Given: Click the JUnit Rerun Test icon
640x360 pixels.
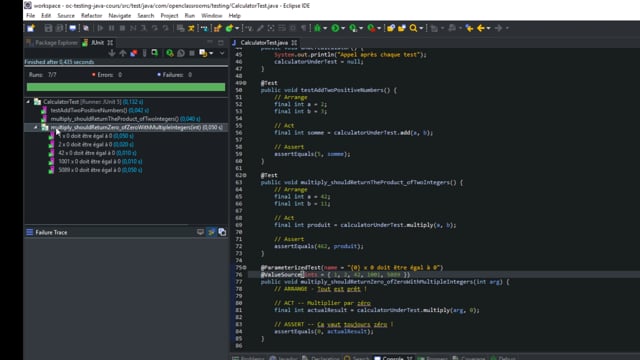Looking at the screenshot, I should tap(169, 53).
